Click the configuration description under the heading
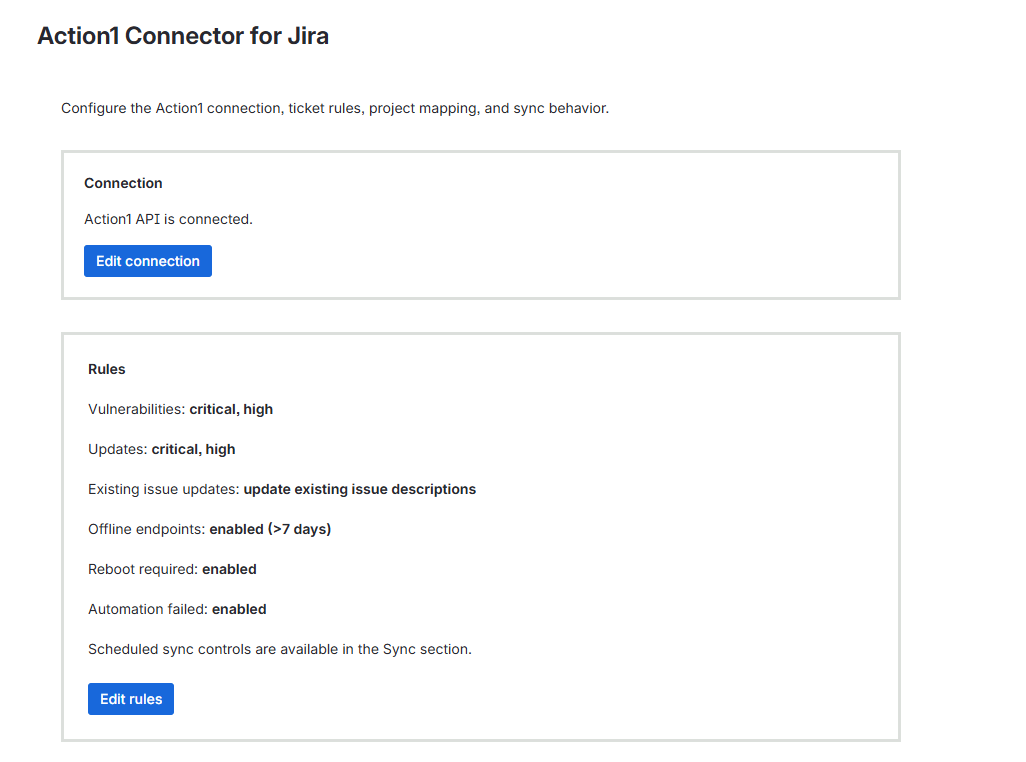Image resolution: width=1026 pixels, height=762 pixels. [337, 108]
